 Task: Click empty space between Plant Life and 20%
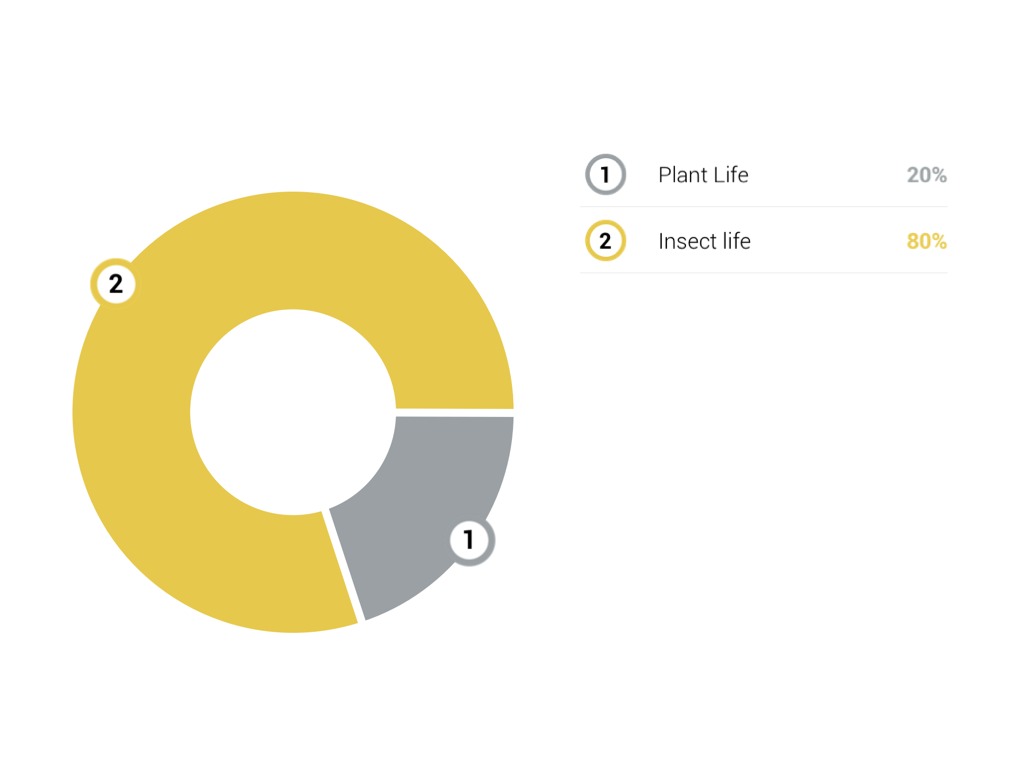click(828, 175)
